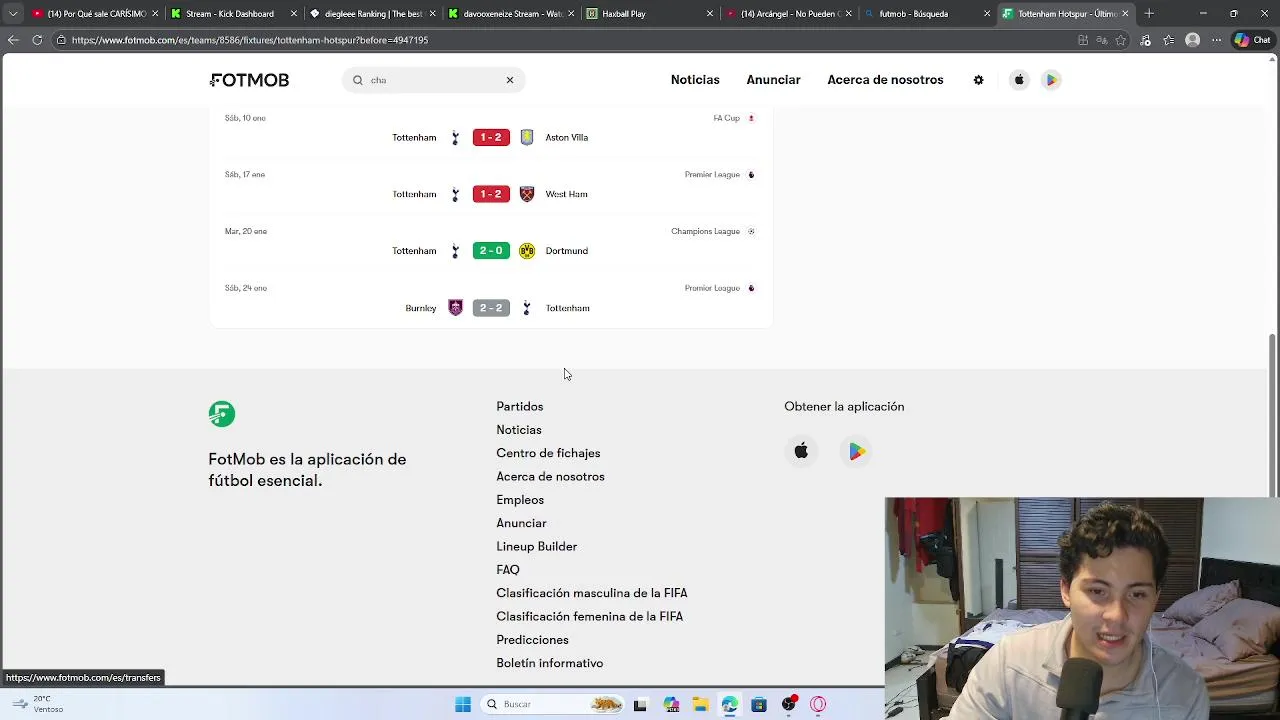Open the Burnley 2-2 Tottenham score

[491, 308]
